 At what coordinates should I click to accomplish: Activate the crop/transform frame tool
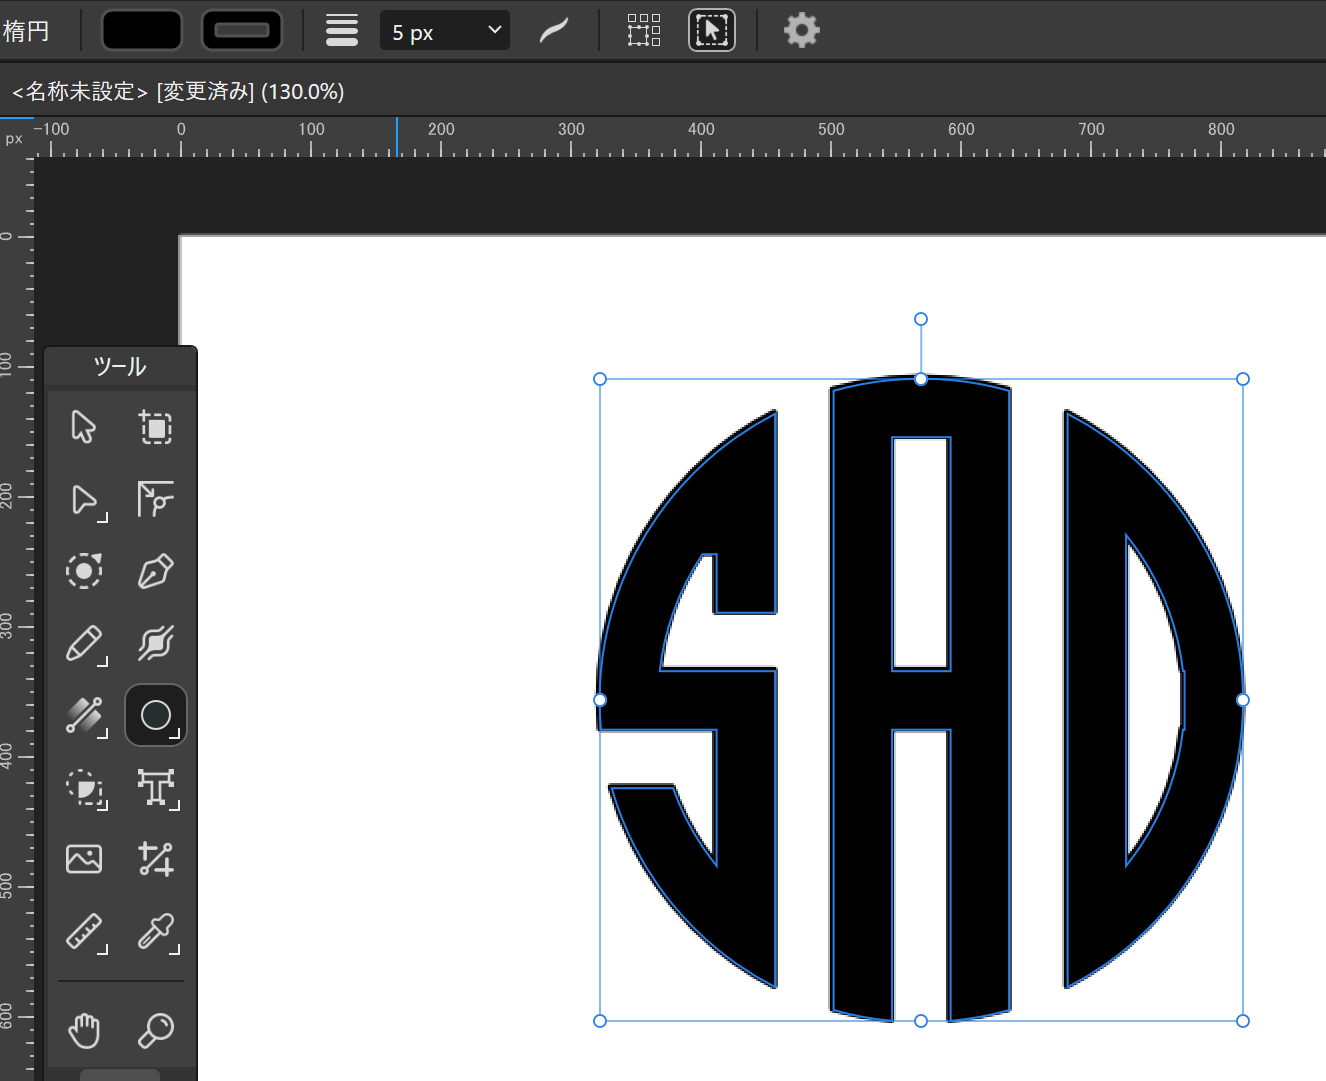tap(155, 427)
